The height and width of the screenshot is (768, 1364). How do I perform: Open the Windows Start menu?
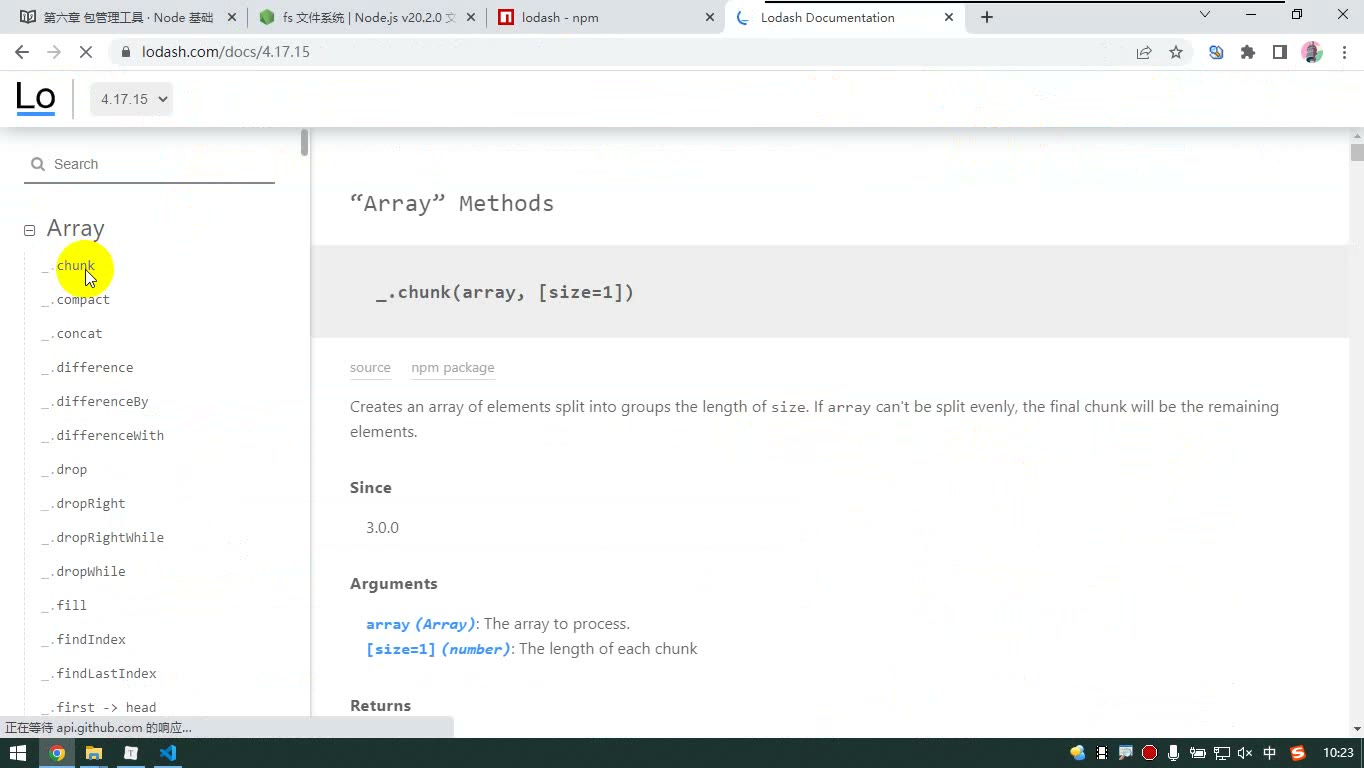pyautogui.click(x=18, y=753)
